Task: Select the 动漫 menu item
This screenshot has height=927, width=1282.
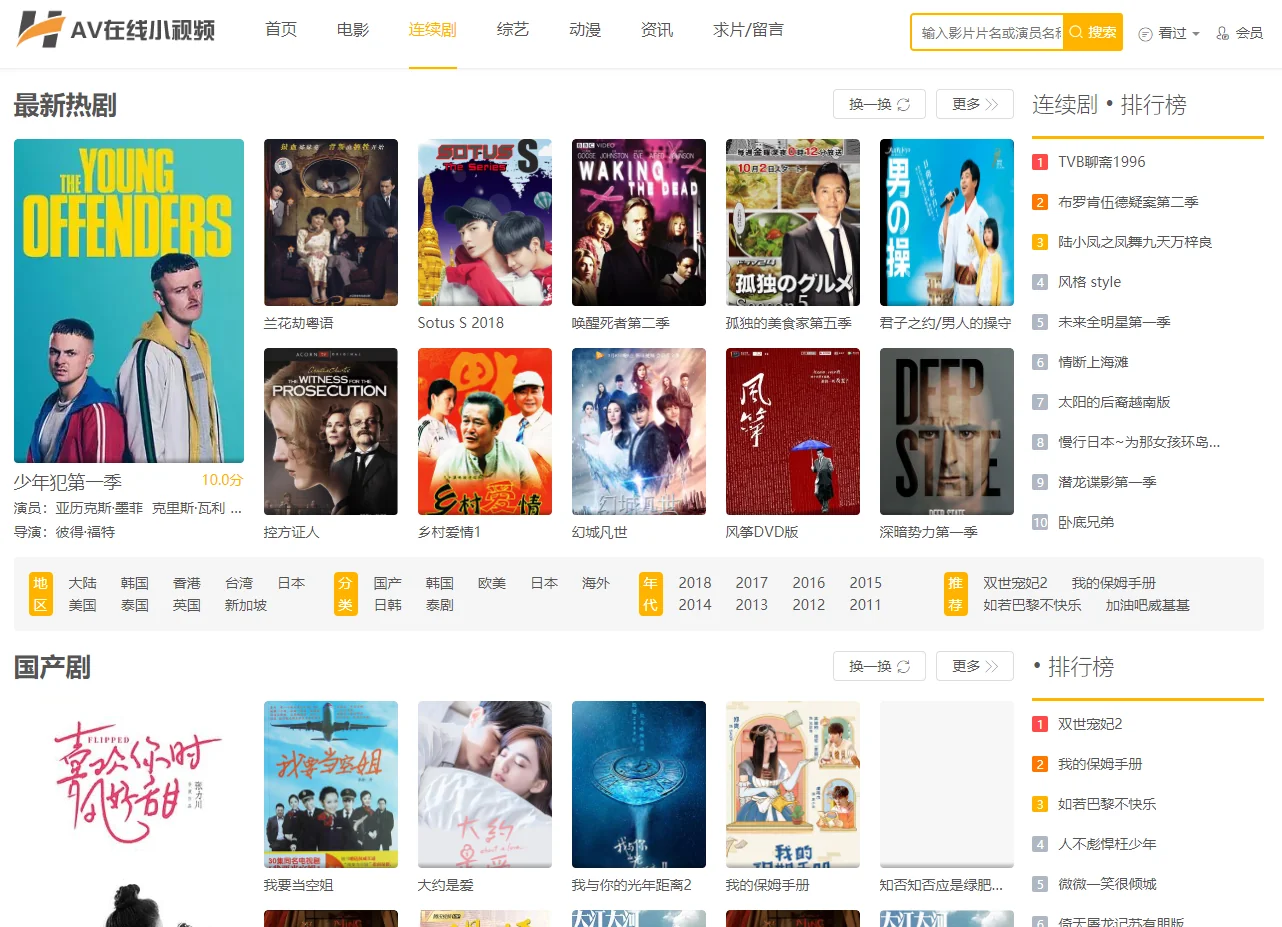Action: [x=585, y=30]
